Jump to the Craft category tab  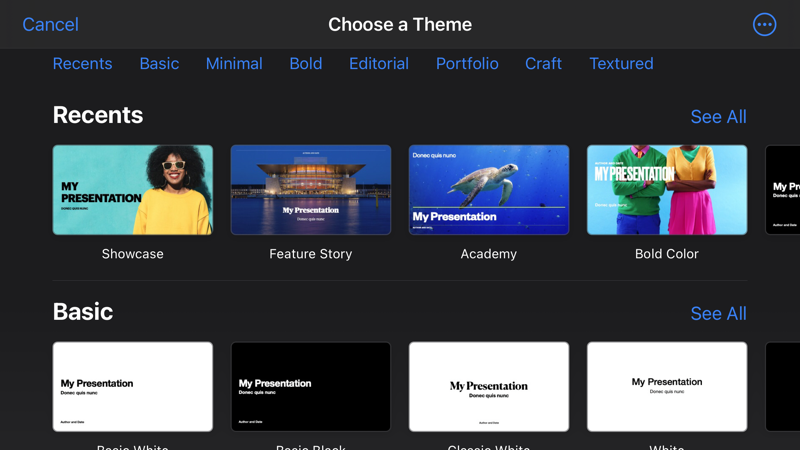click(543, 63)
